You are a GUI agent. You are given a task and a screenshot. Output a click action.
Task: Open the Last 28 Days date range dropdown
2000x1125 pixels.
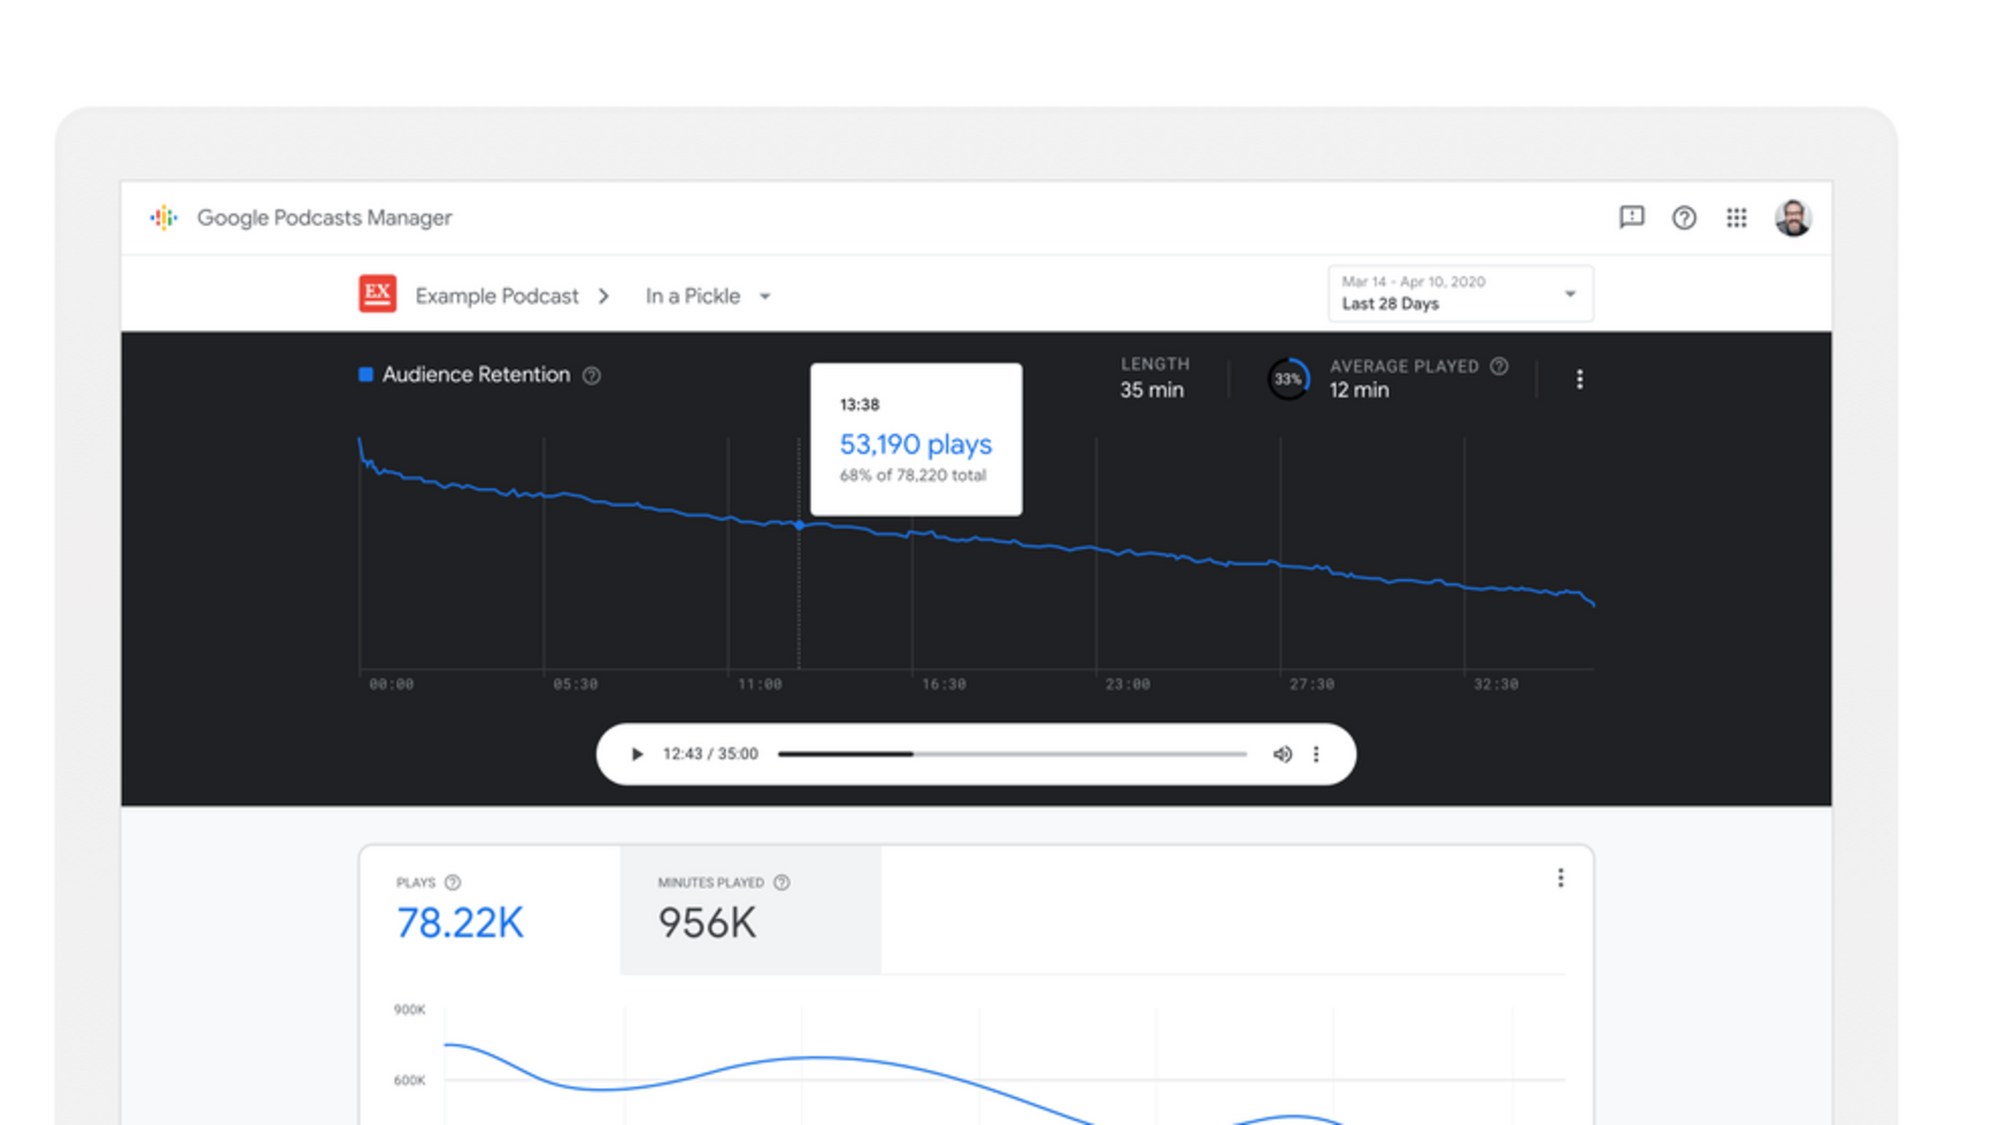[x=1460, y=294]
